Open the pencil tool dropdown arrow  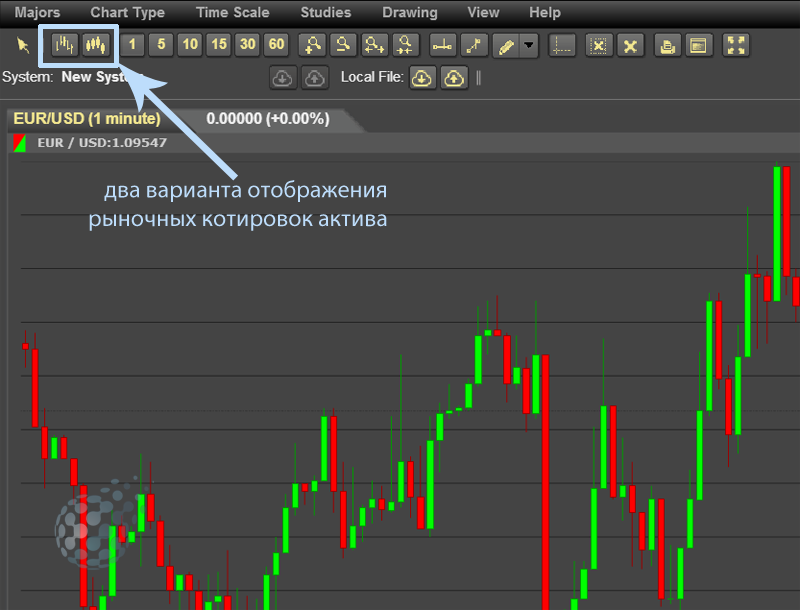click(x=529, y=46)
